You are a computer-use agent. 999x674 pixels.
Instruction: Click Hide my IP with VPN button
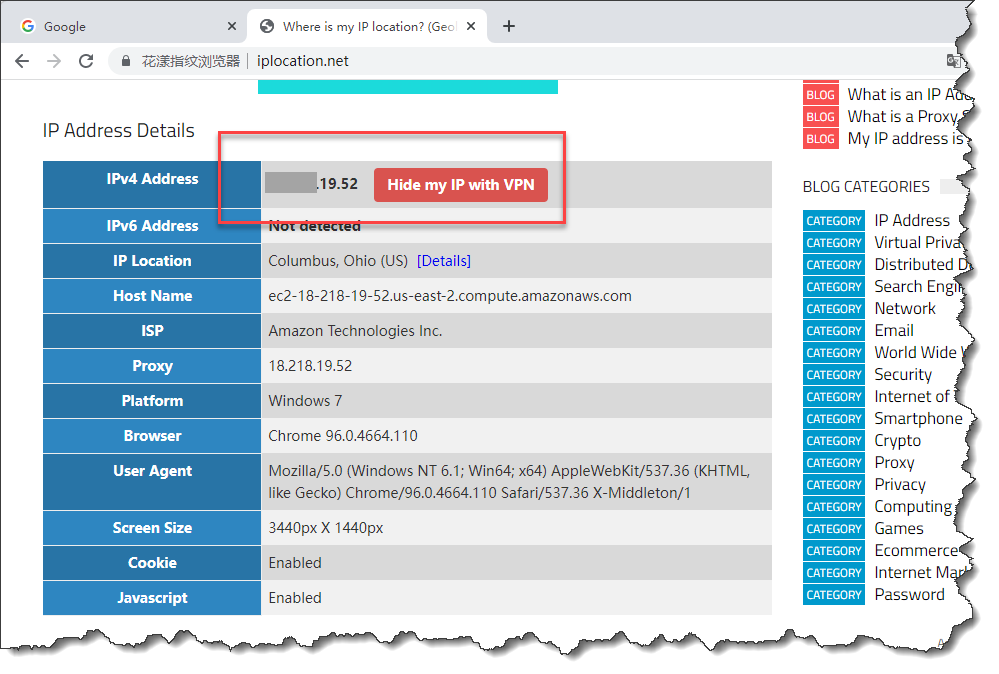coord(461,185)
